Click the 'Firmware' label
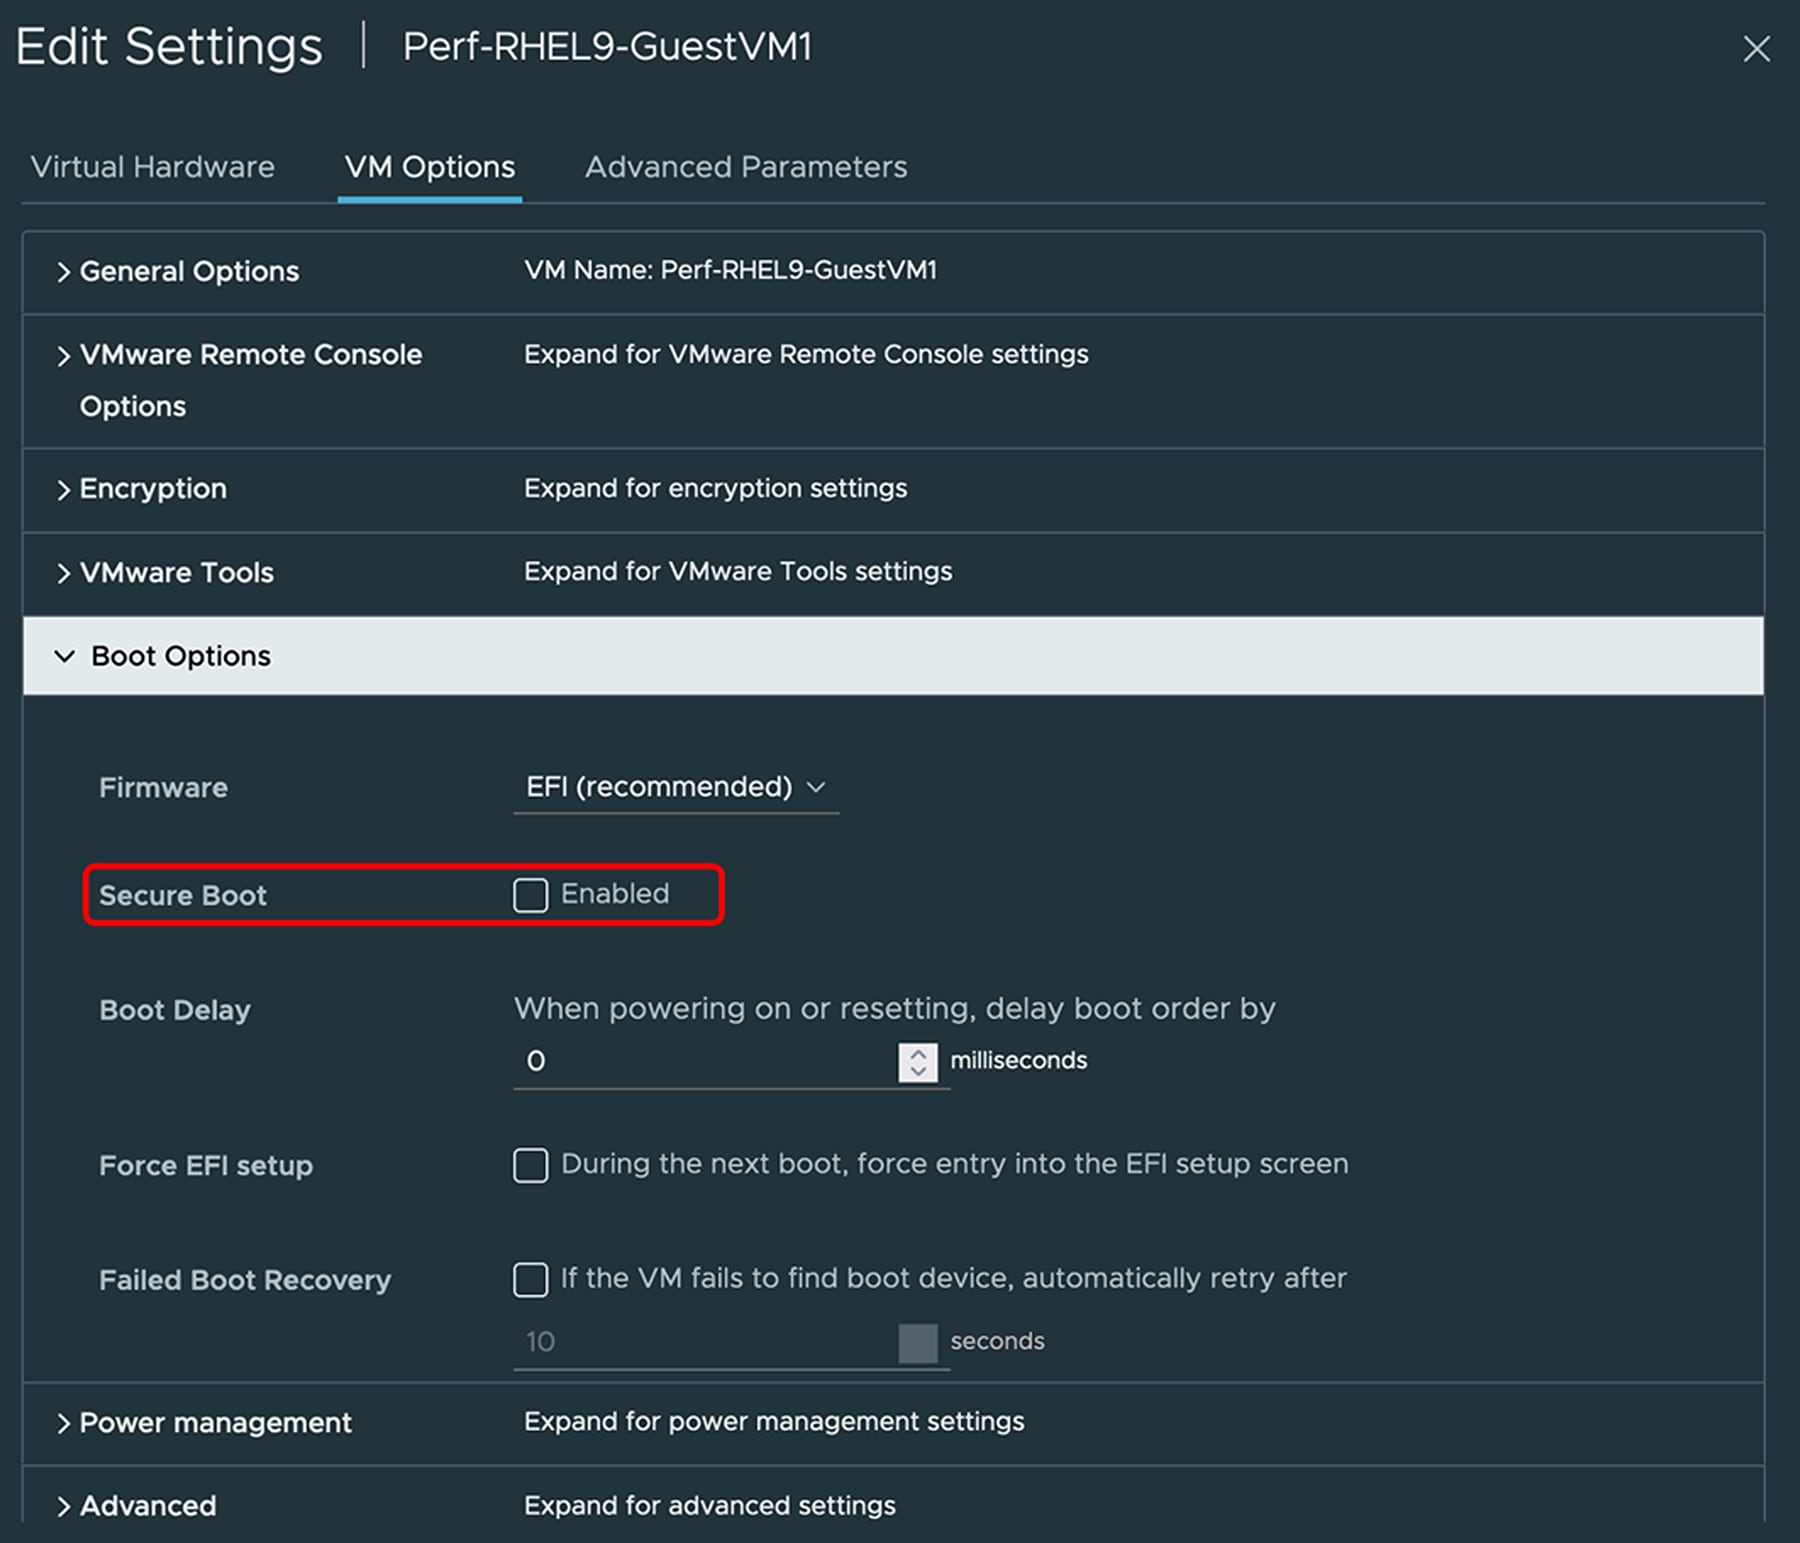The height and width of the screenshot is (1543, 1800). 163,788
